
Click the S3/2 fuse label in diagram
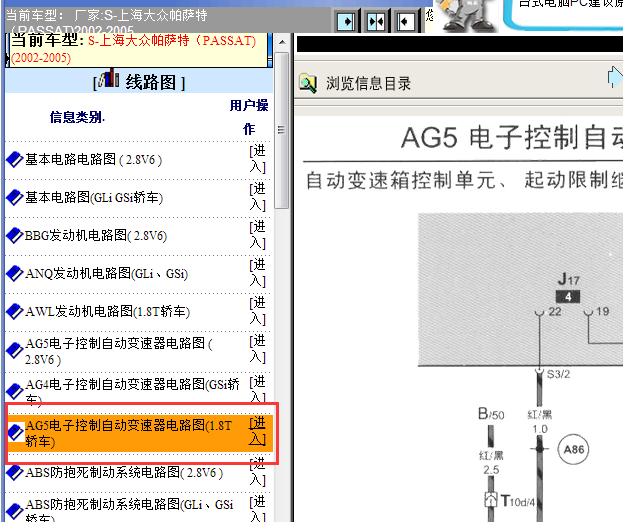[x=558, y=374]
